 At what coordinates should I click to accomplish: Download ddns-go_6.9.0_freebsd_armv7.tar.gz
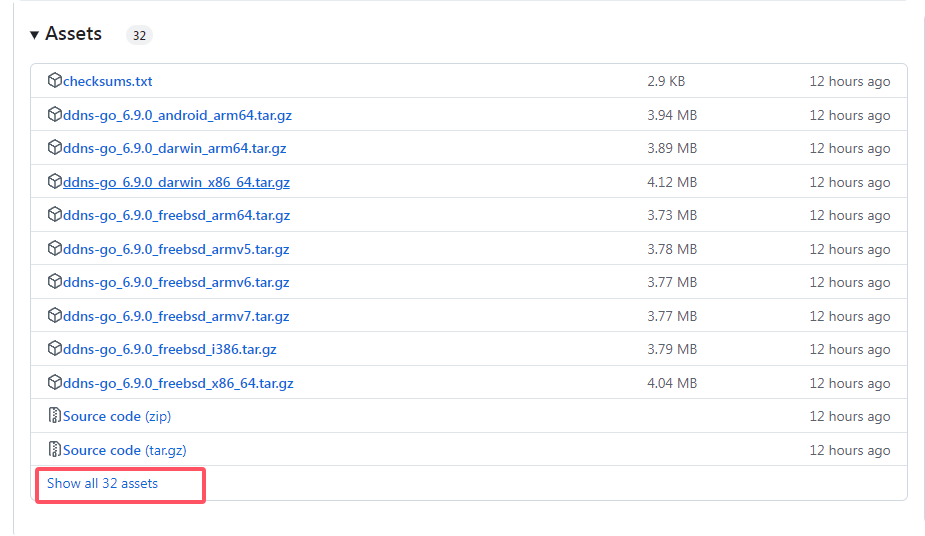[x=176, y=317]
